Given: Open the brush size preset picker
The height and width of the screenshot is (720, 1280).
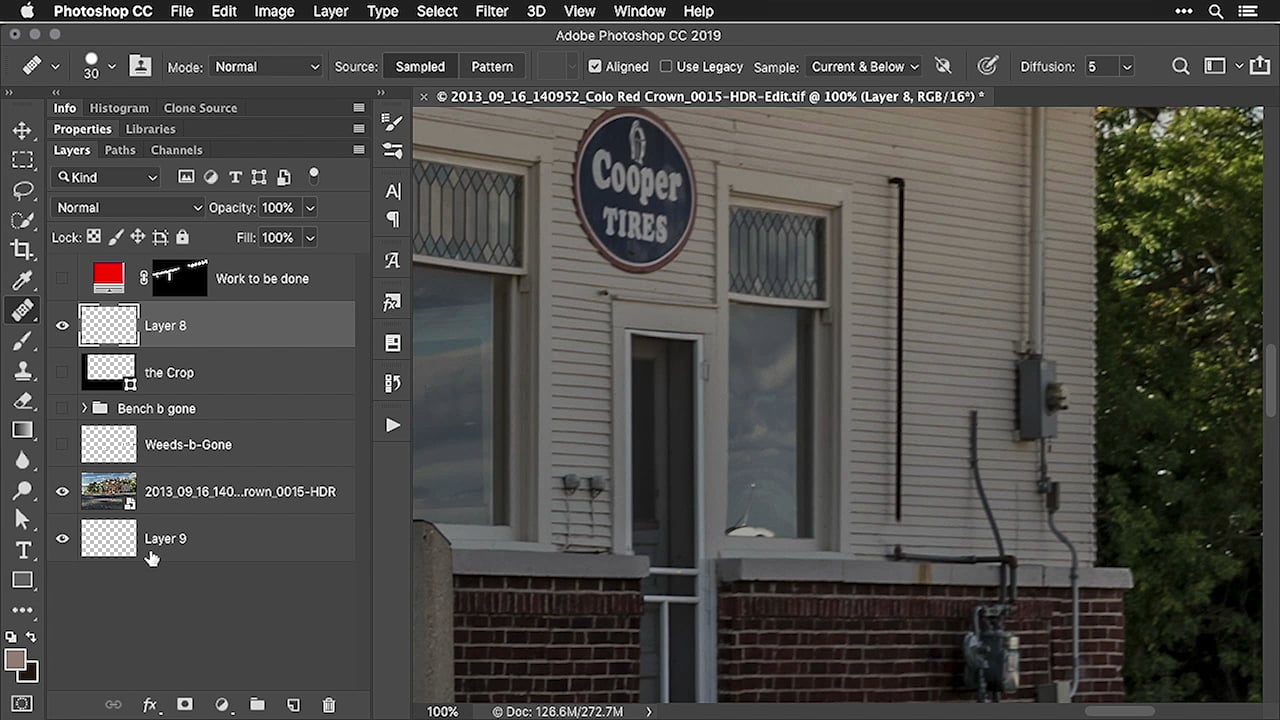Looking at the screenshot, I should (111, 66).
